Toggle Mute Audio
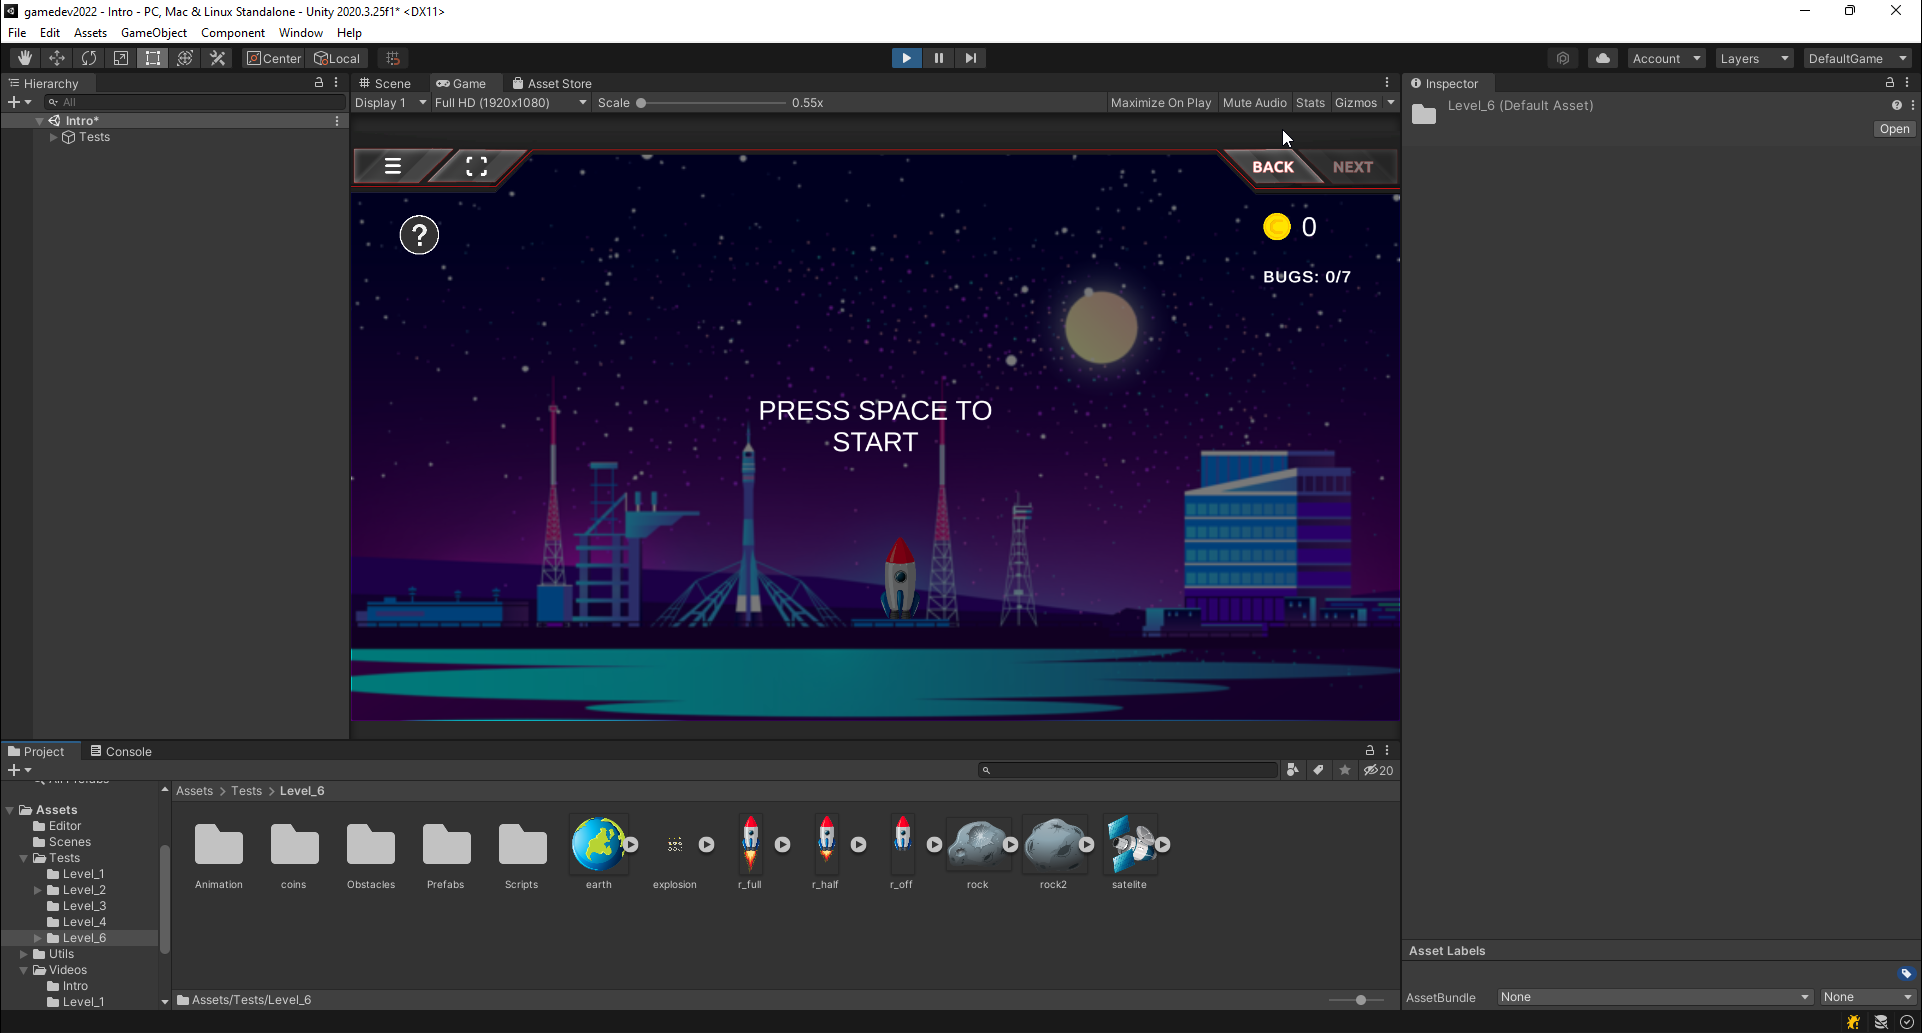This screenshot has height=1033, width=1922. pos(1254,102)
